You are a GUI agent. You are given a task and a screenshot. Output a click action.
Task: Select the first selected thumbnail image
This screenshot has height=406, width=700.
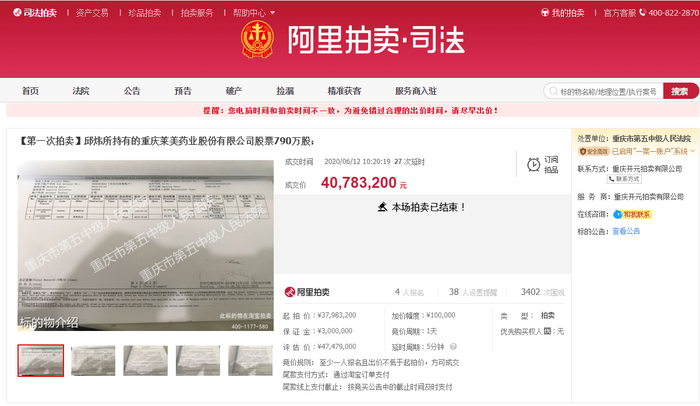(41, 360)
